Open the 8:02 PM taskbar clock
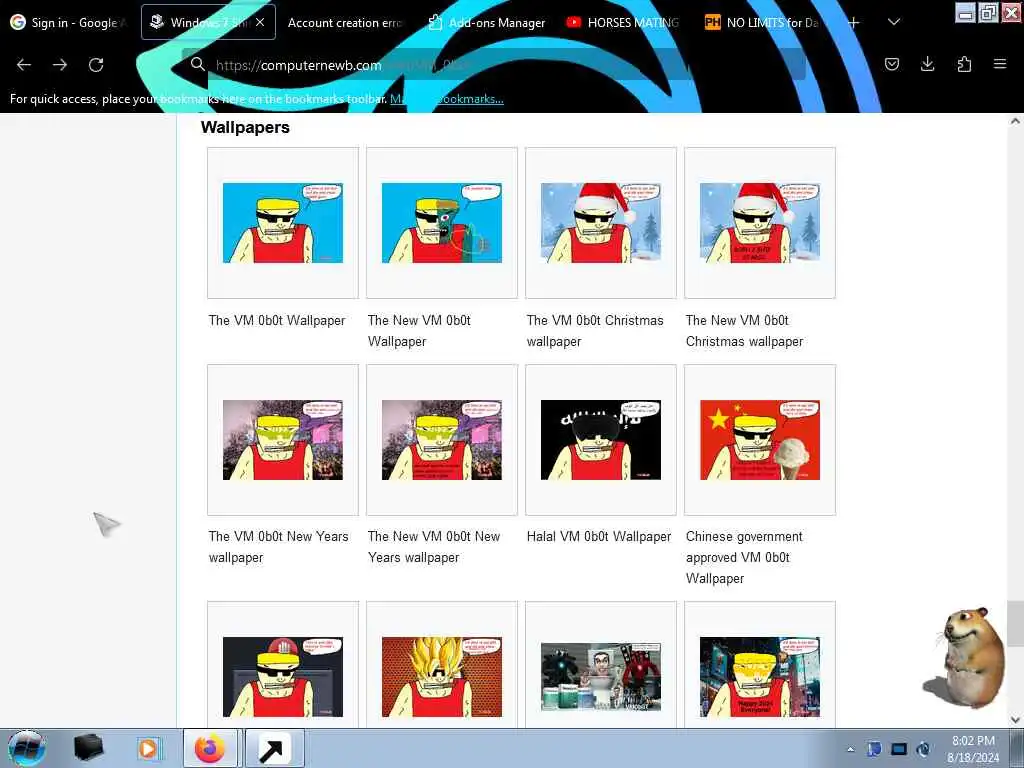Image resolution: width=1024 pixels, height=768 pixels. click(973, 749)
